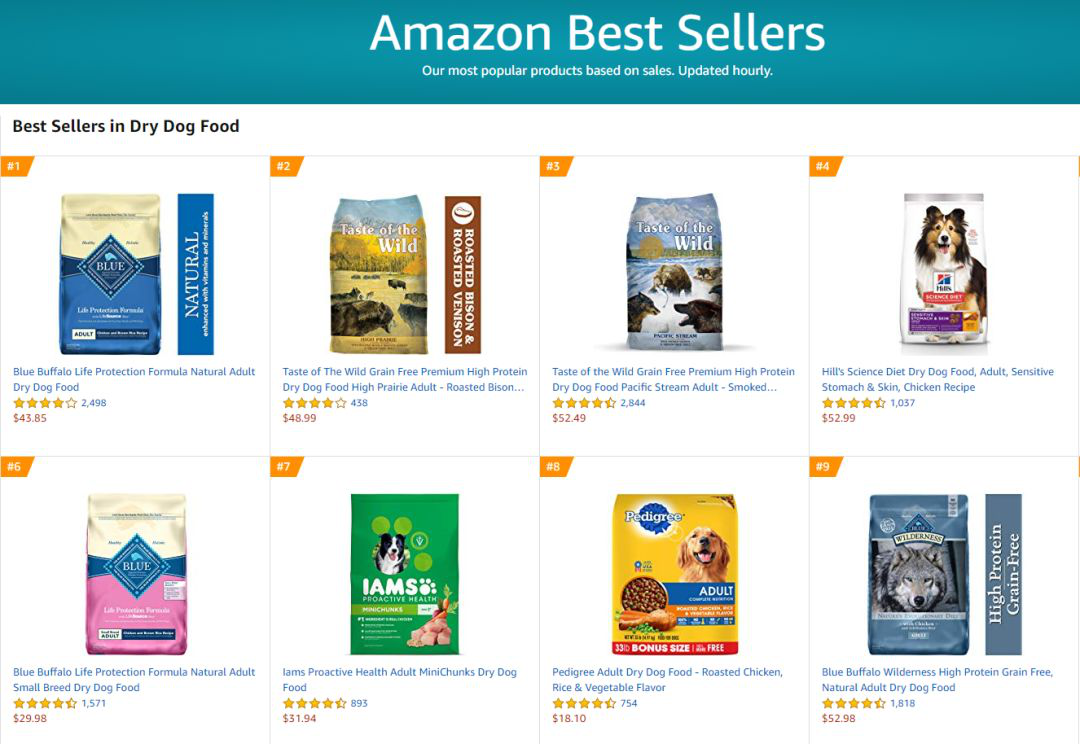The width and height of the screenshot is (1080, 744).
Task: Click the star rating of Taste of the Wild High Prairie
Action: click(x=314, y=403)
